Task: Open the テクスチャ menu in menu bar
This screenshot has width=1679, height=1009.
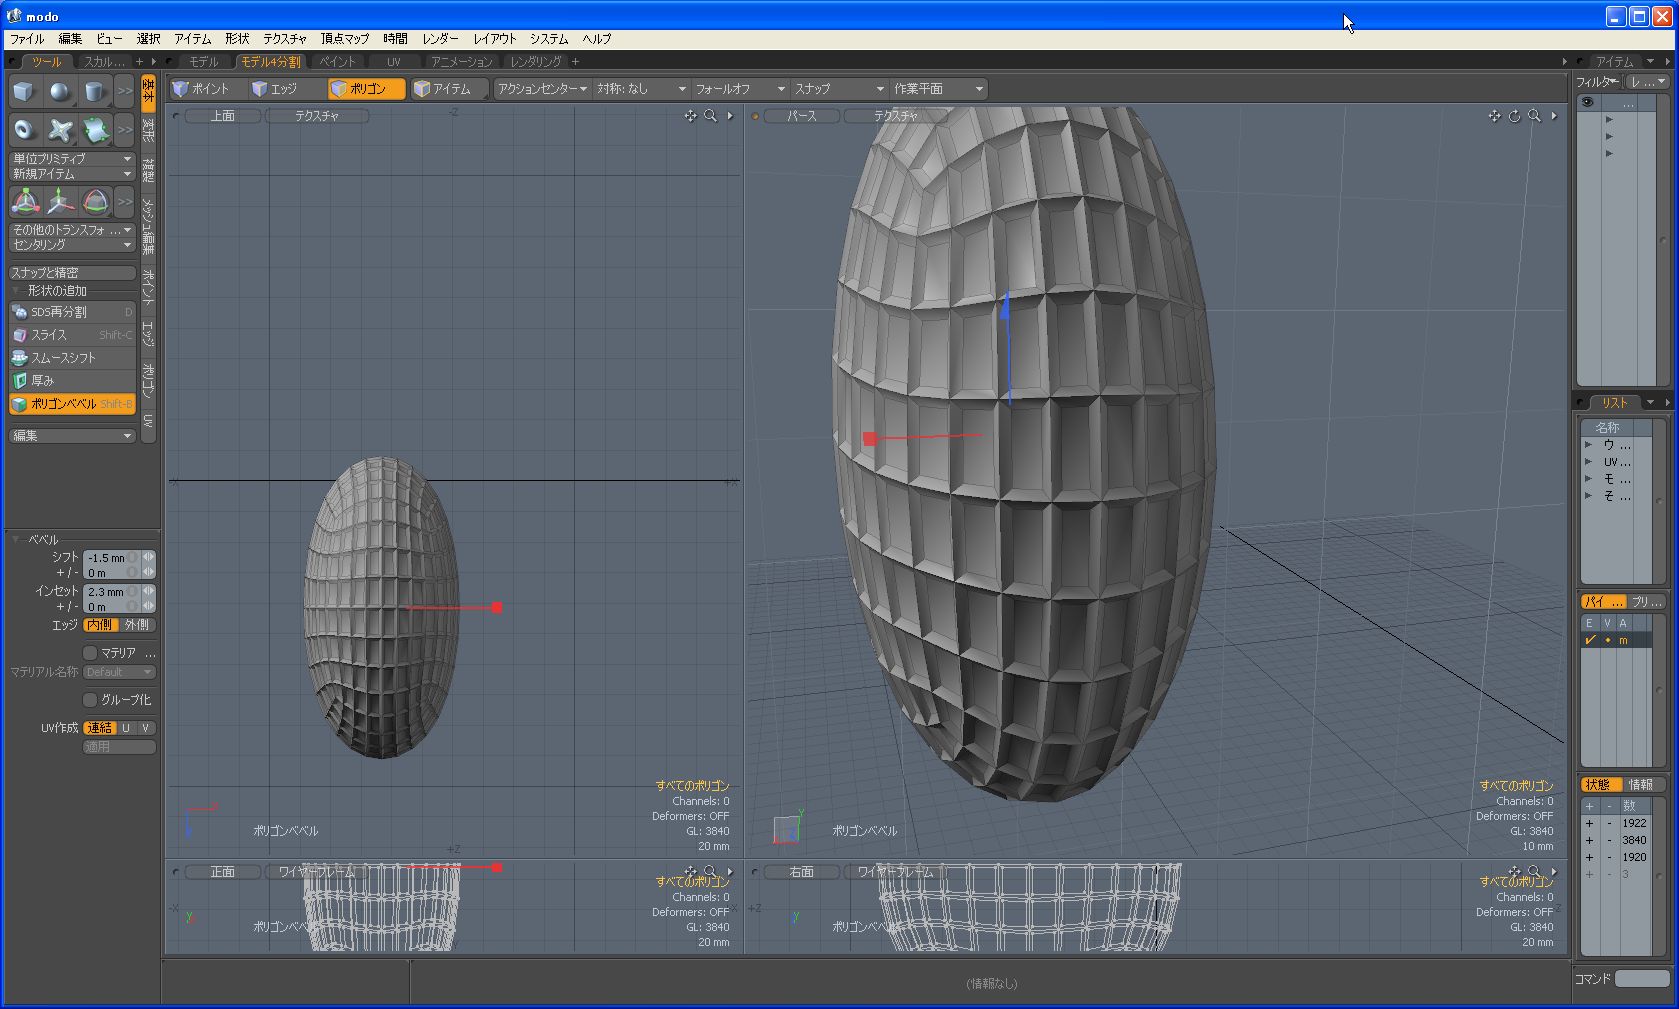Action: [x=284, y=39]
